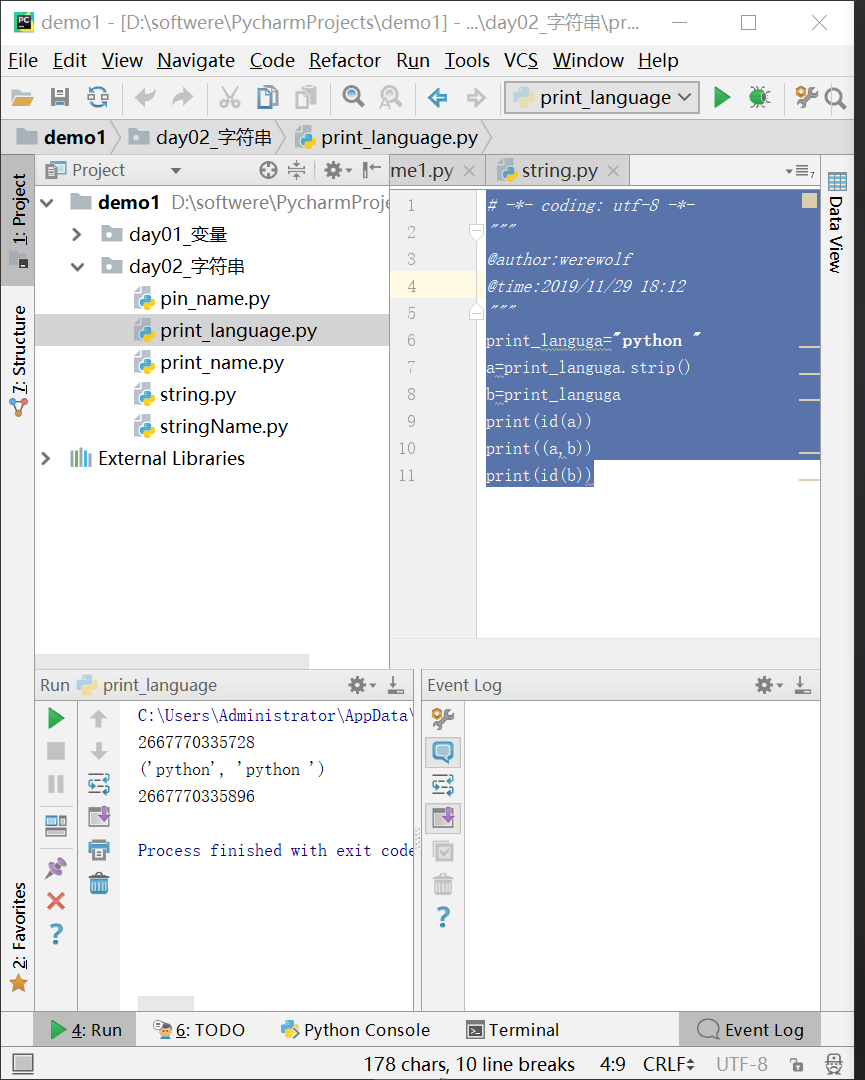Toggle tool window bars icon at bottom-left
Screen dimensions: 865x1080
click(x=23, y=1063)
